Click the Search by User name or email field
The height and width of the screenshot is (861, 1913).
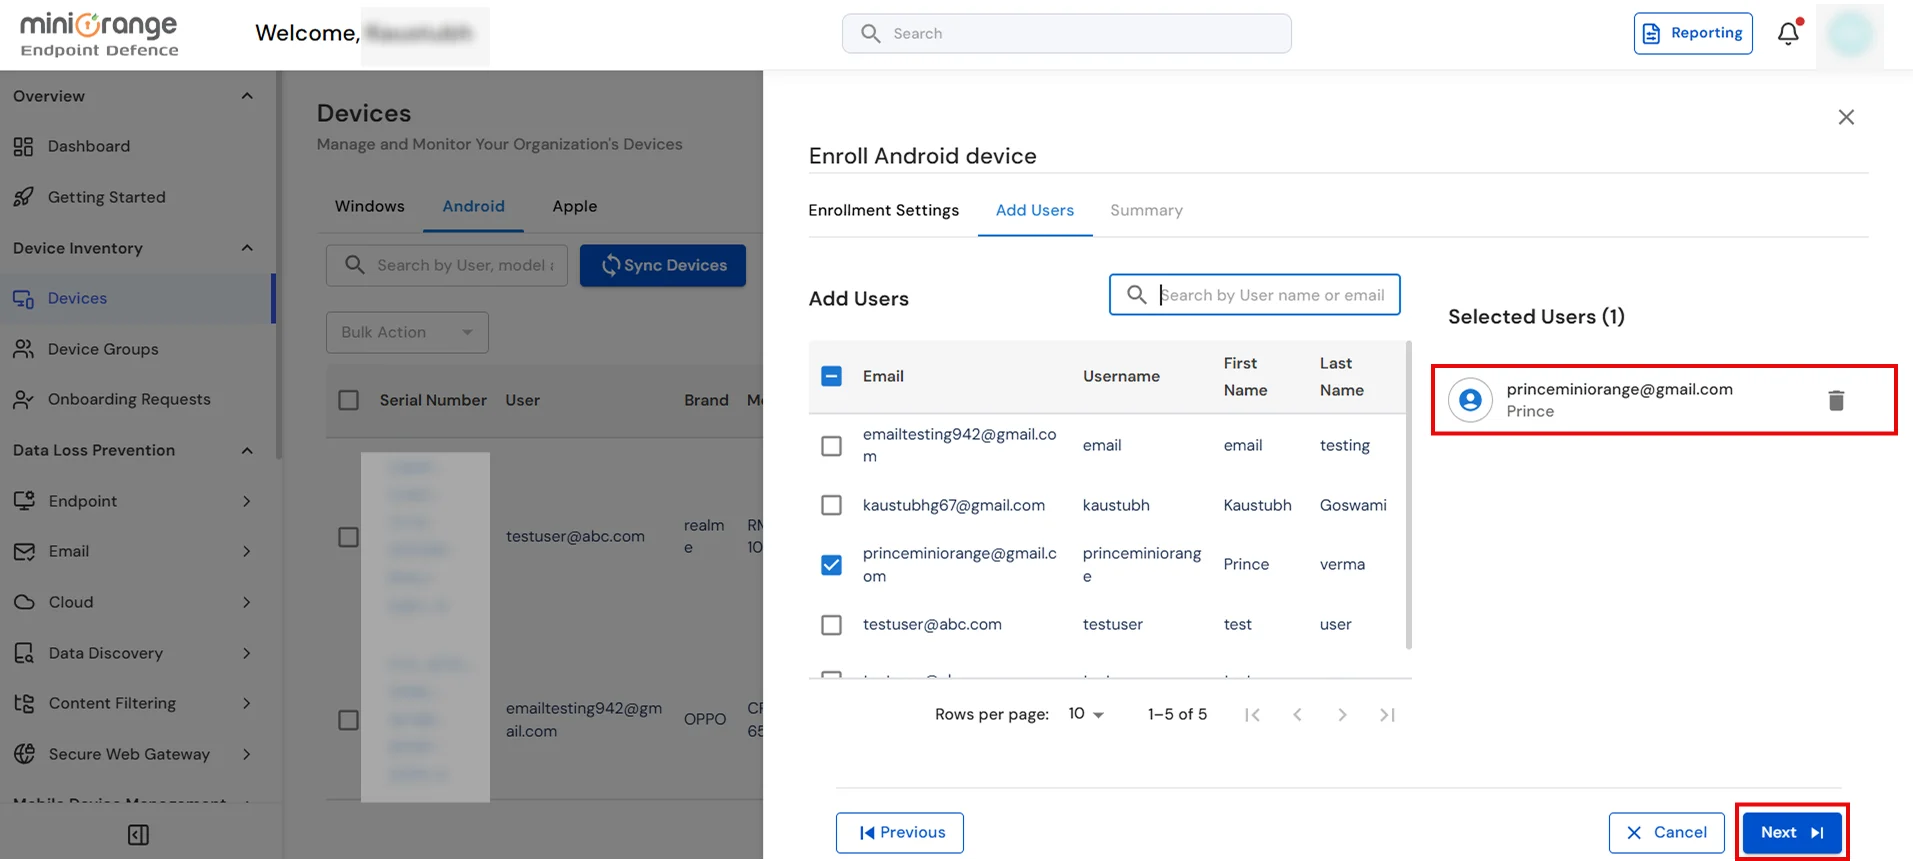(1255, 295)
